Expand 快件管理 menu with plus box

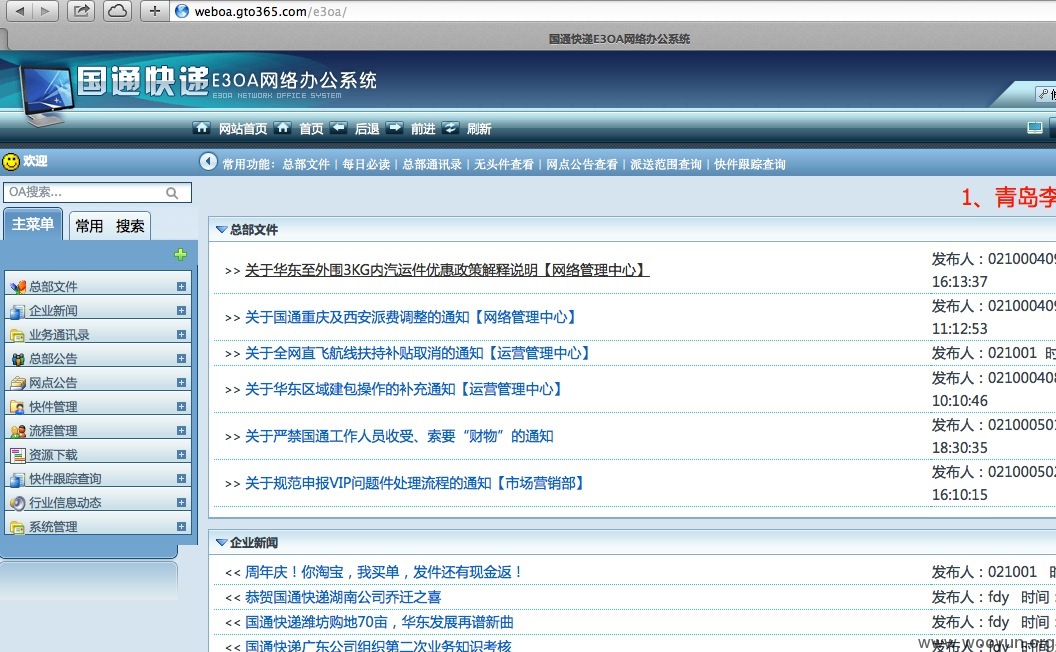[x=181, y=406]
